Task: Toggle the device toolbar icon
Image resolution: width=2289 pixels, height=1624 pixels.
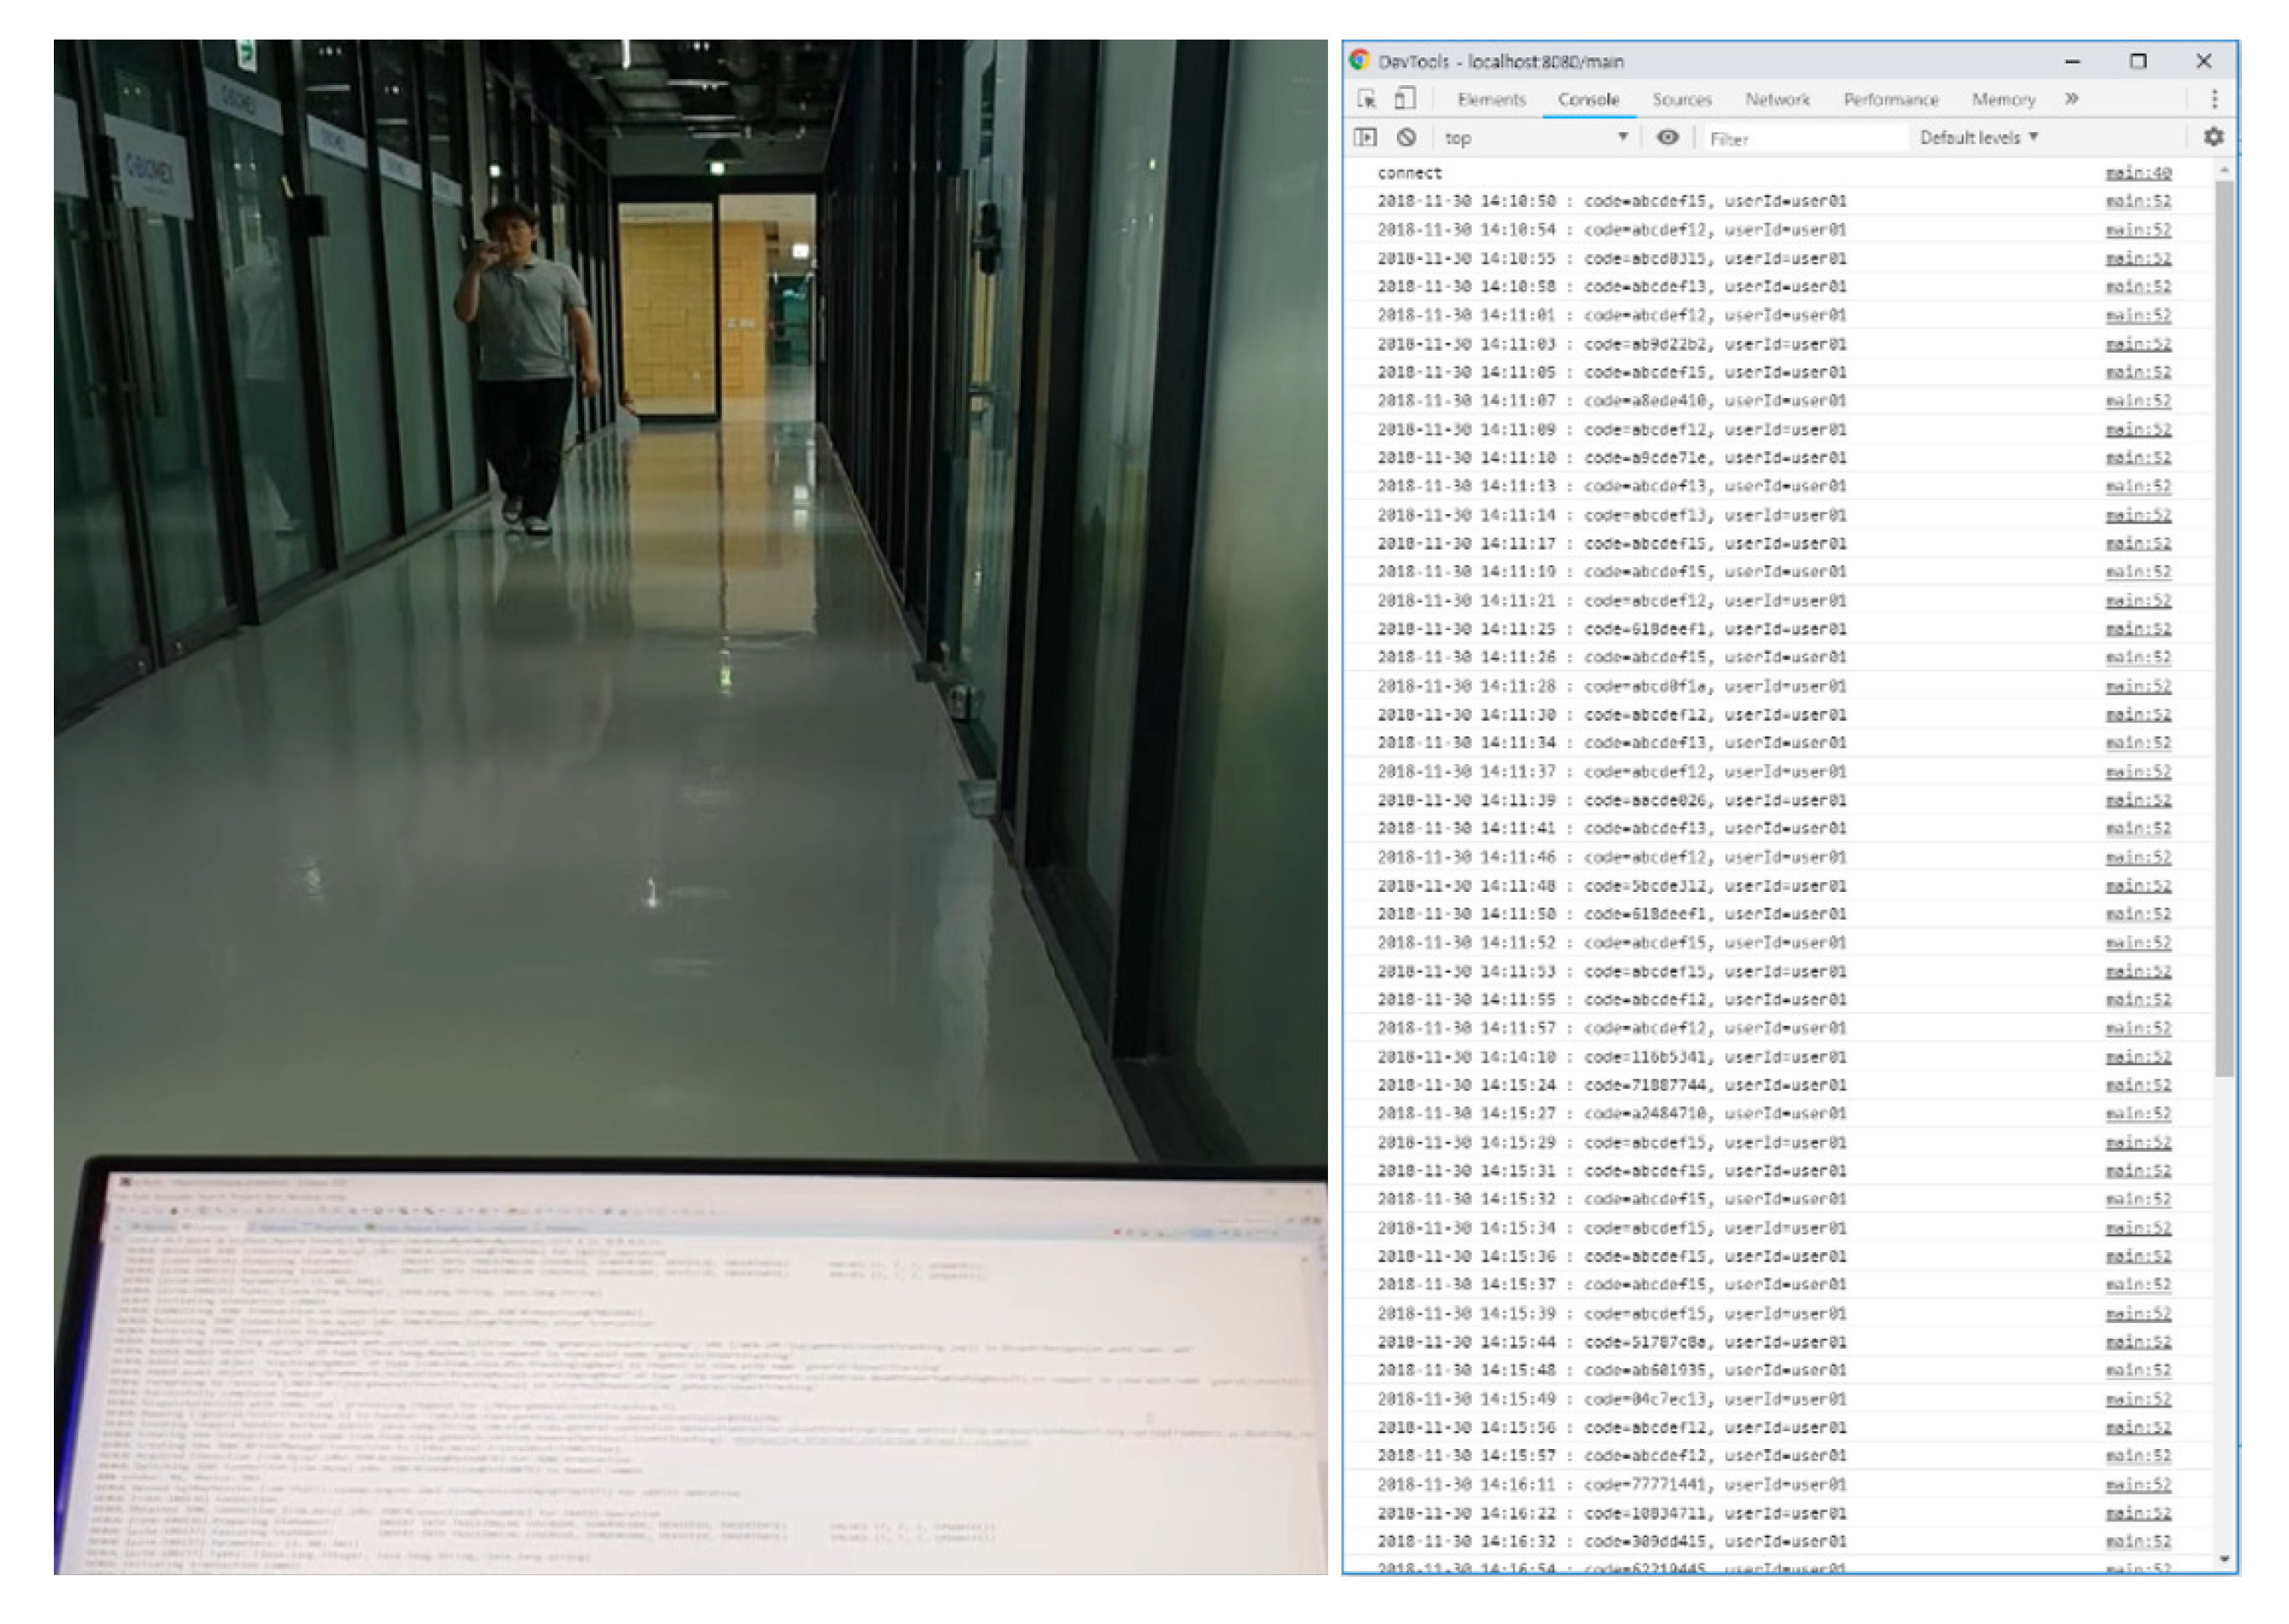Action: 1405,98
